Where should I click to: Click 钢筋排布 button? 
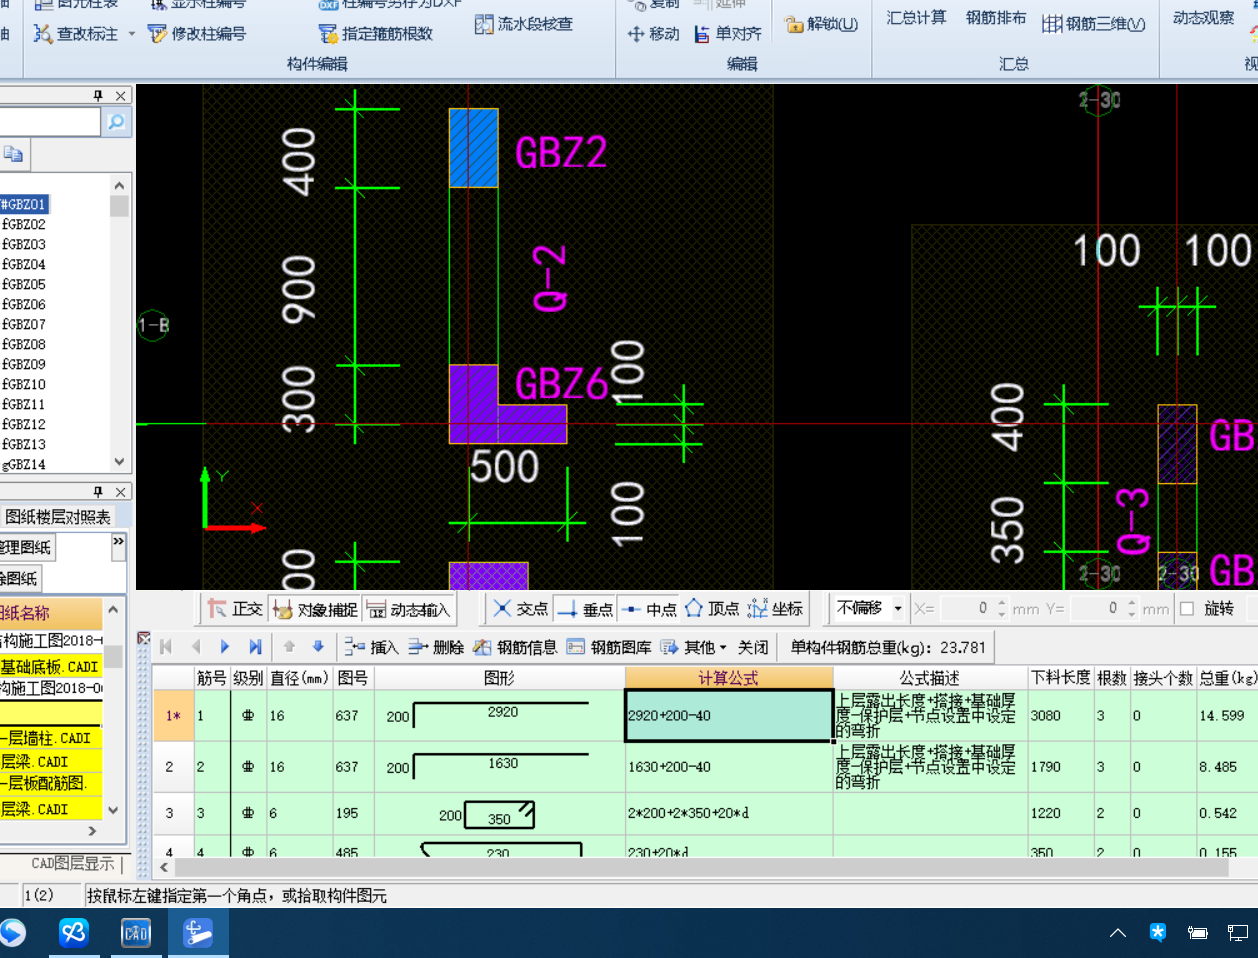pyautogui.click(x=996, y=18)
